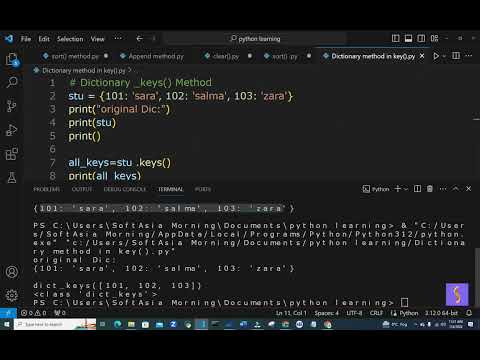
Task: Kill terminal with trash icon
Action: click(430, 189)
